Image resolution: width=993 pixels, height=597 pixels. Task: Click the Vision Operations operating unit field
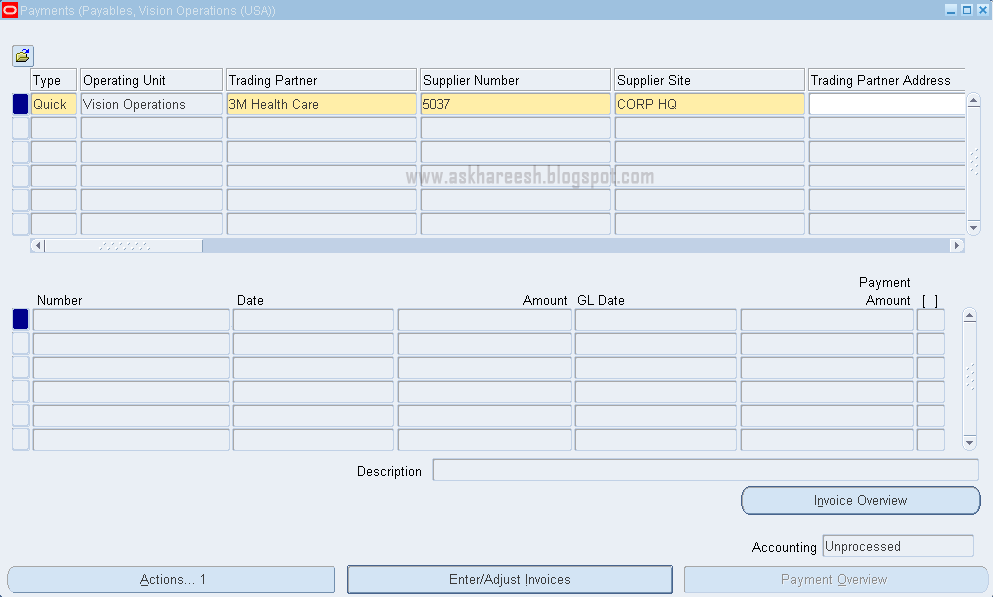pos(151,104)
